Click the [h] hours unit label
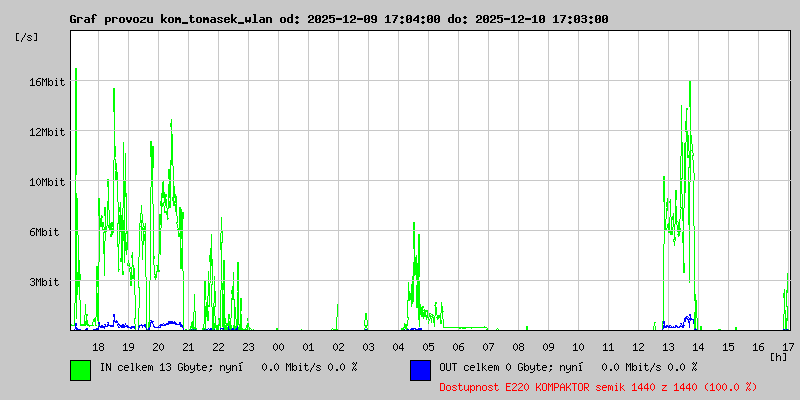 coord(779,357)
